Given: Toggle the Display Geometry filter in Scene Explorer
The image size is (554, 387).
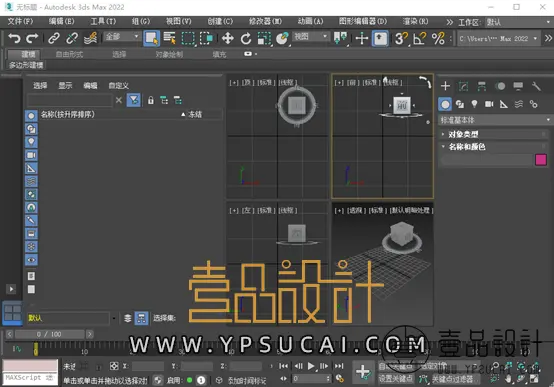Looking at the screenshot, I should tap(31, 116).
